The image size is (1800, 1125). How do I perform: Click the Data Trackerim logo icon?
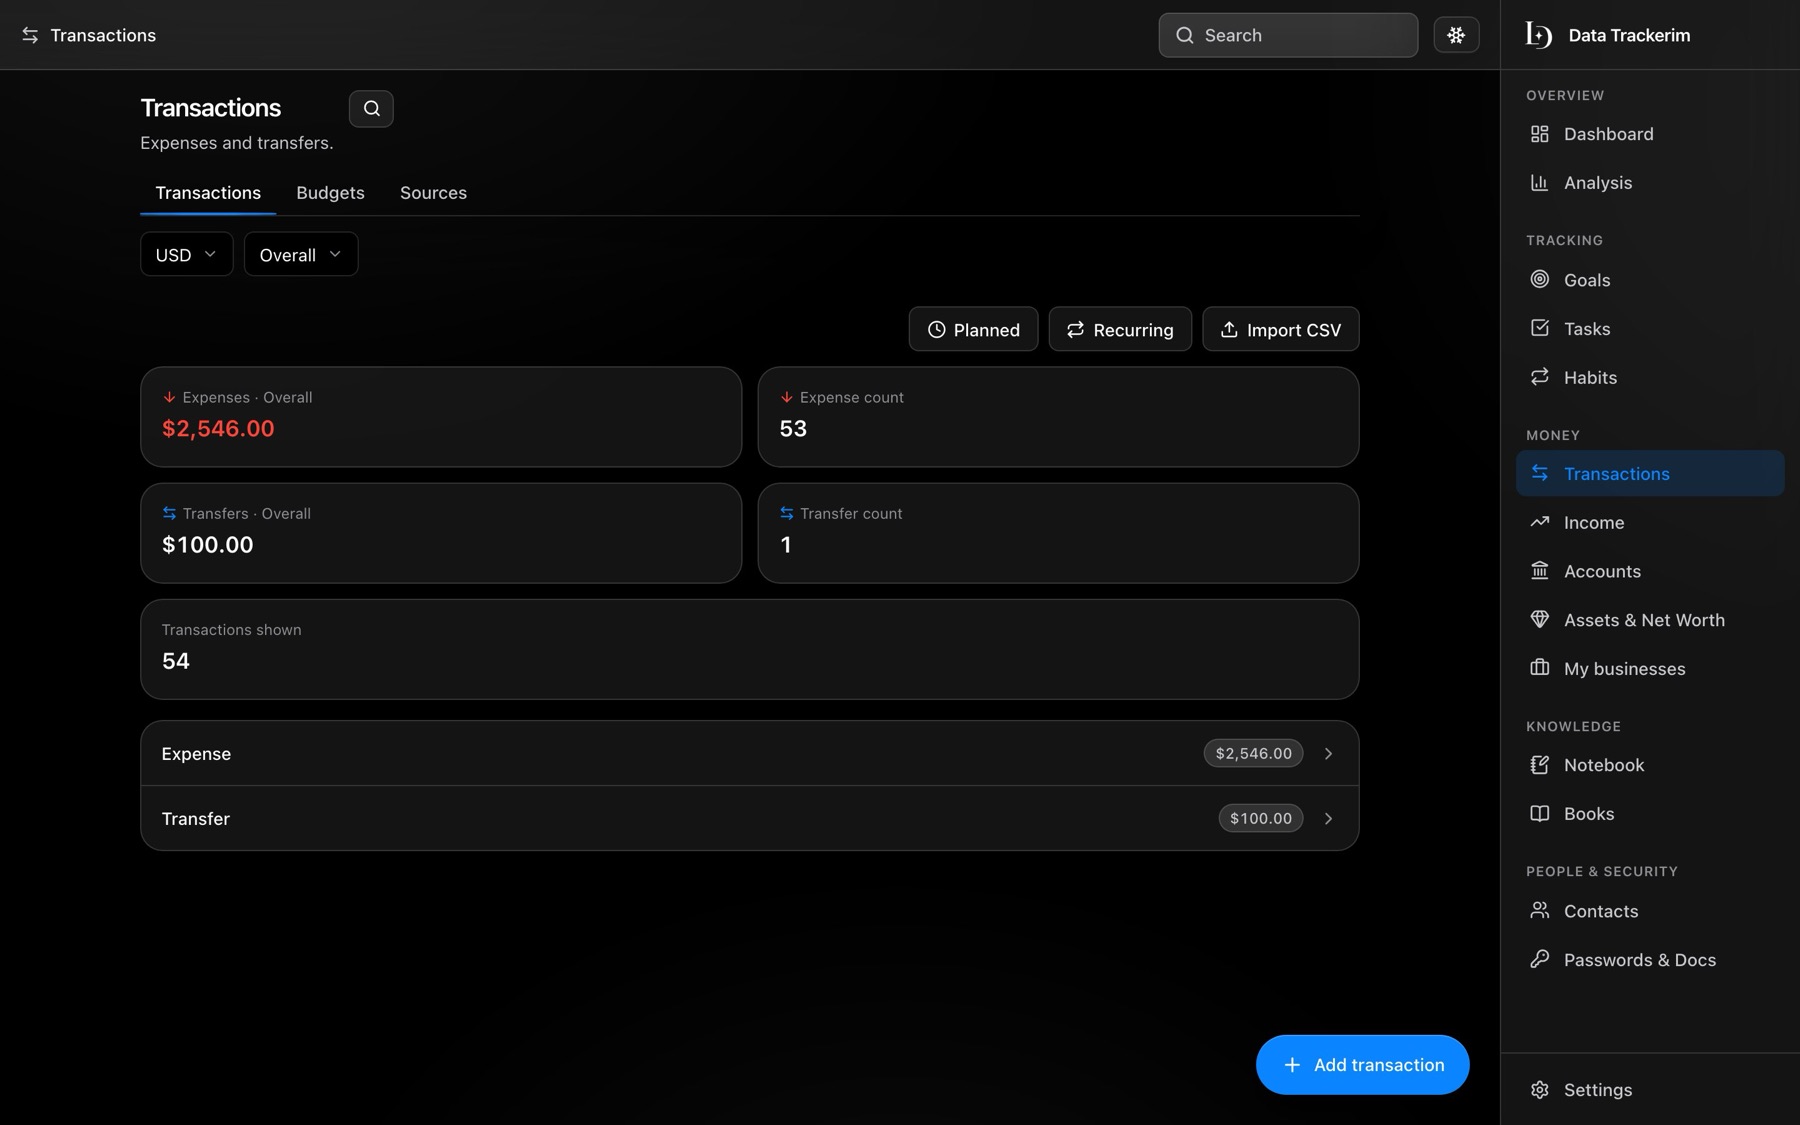(x=1538, y=35)
